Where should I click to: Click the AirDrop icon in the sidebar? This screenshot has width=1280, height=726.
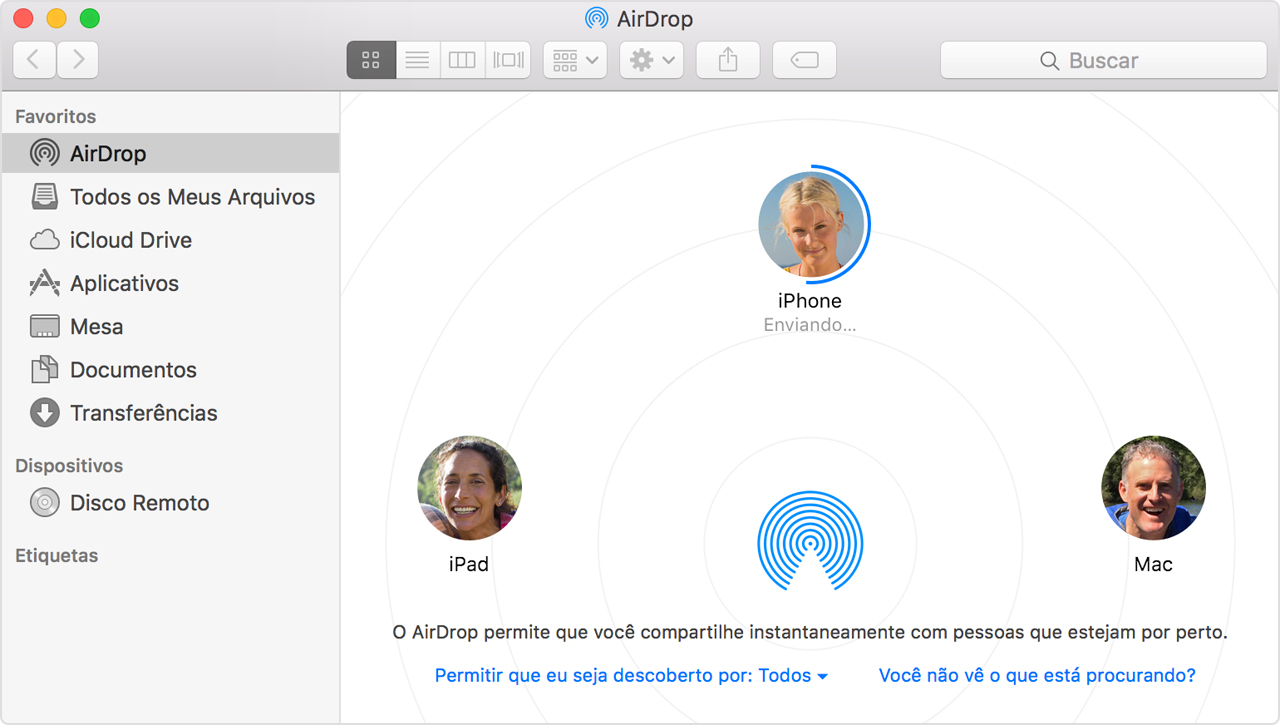[44, 153]
